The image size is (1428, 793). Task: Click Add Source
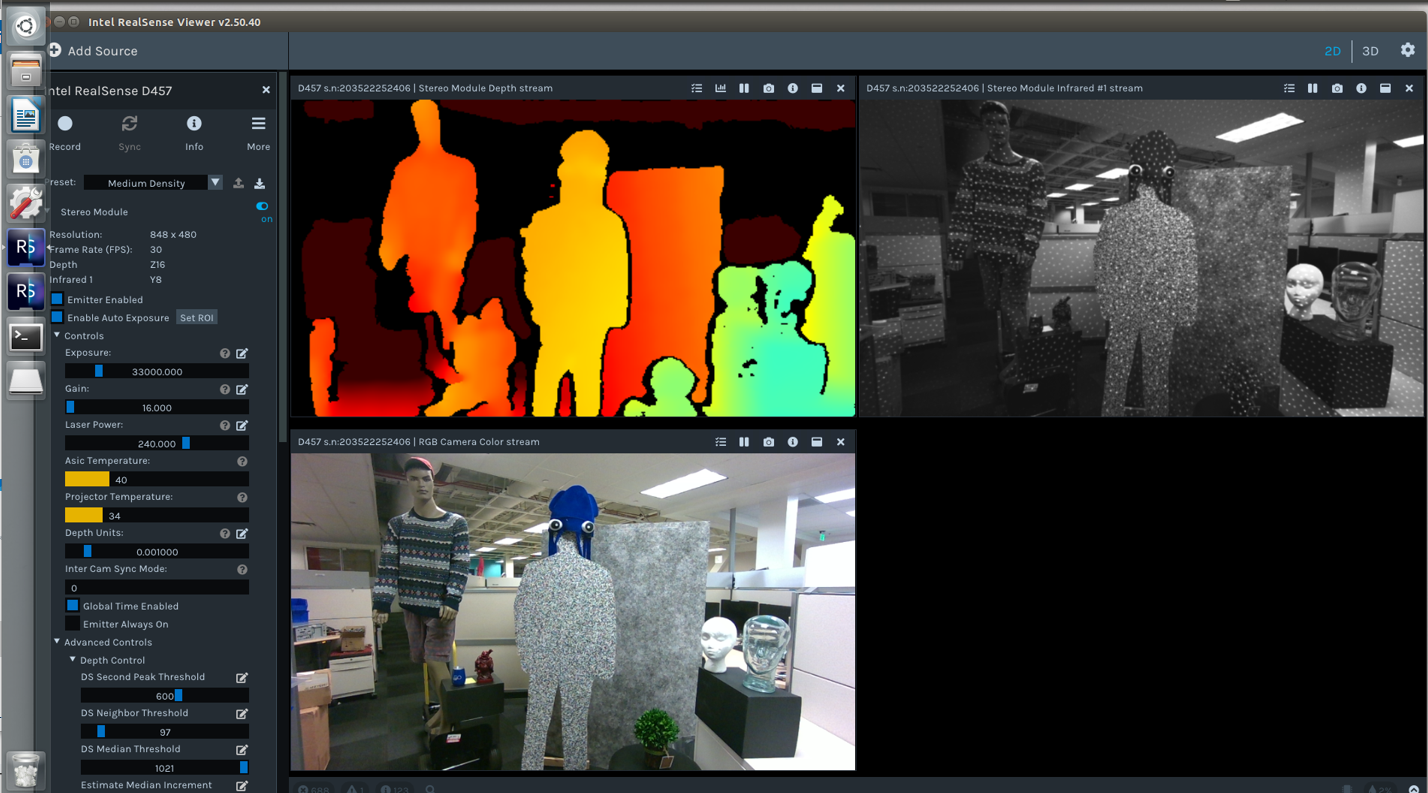pyautogui.click(x=93, y=51)
